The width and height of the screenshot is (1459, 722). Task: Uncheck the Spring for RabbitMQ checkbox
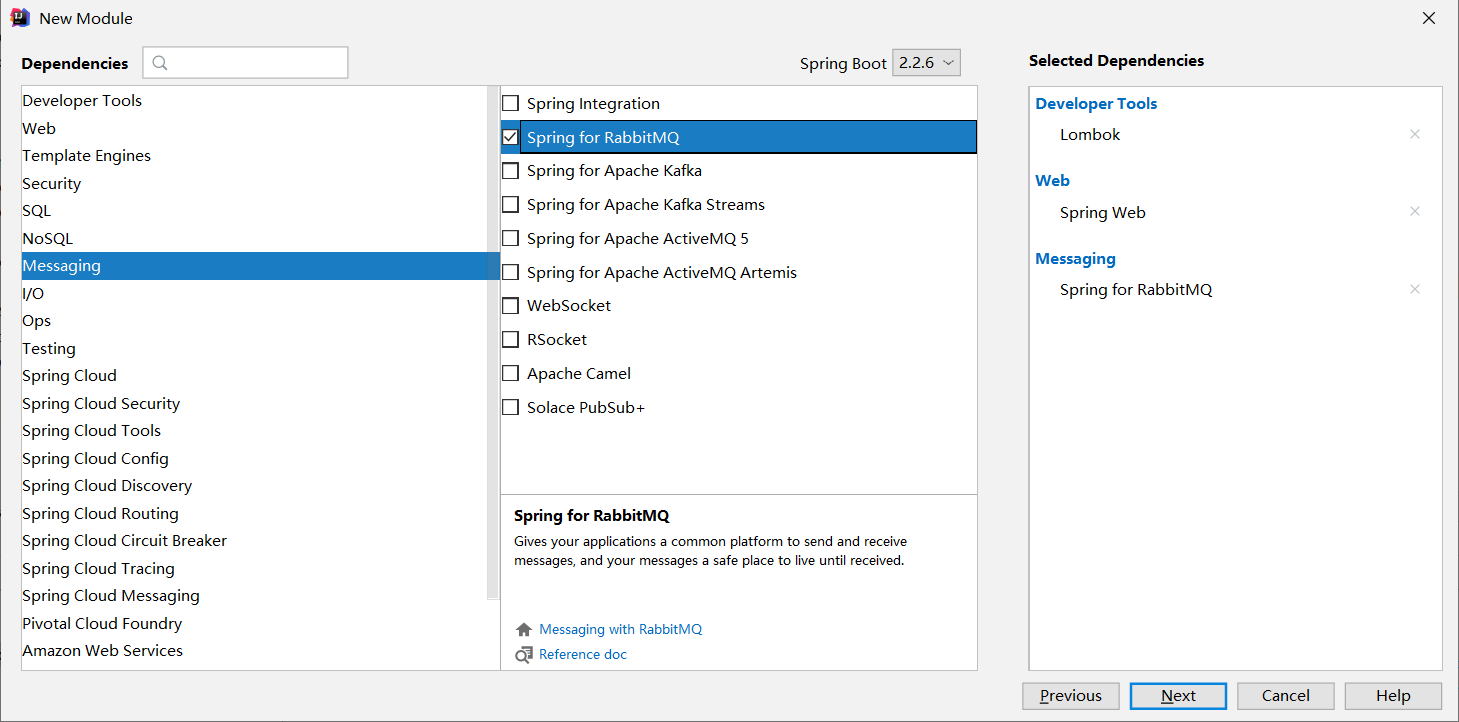tap(511, 137)
